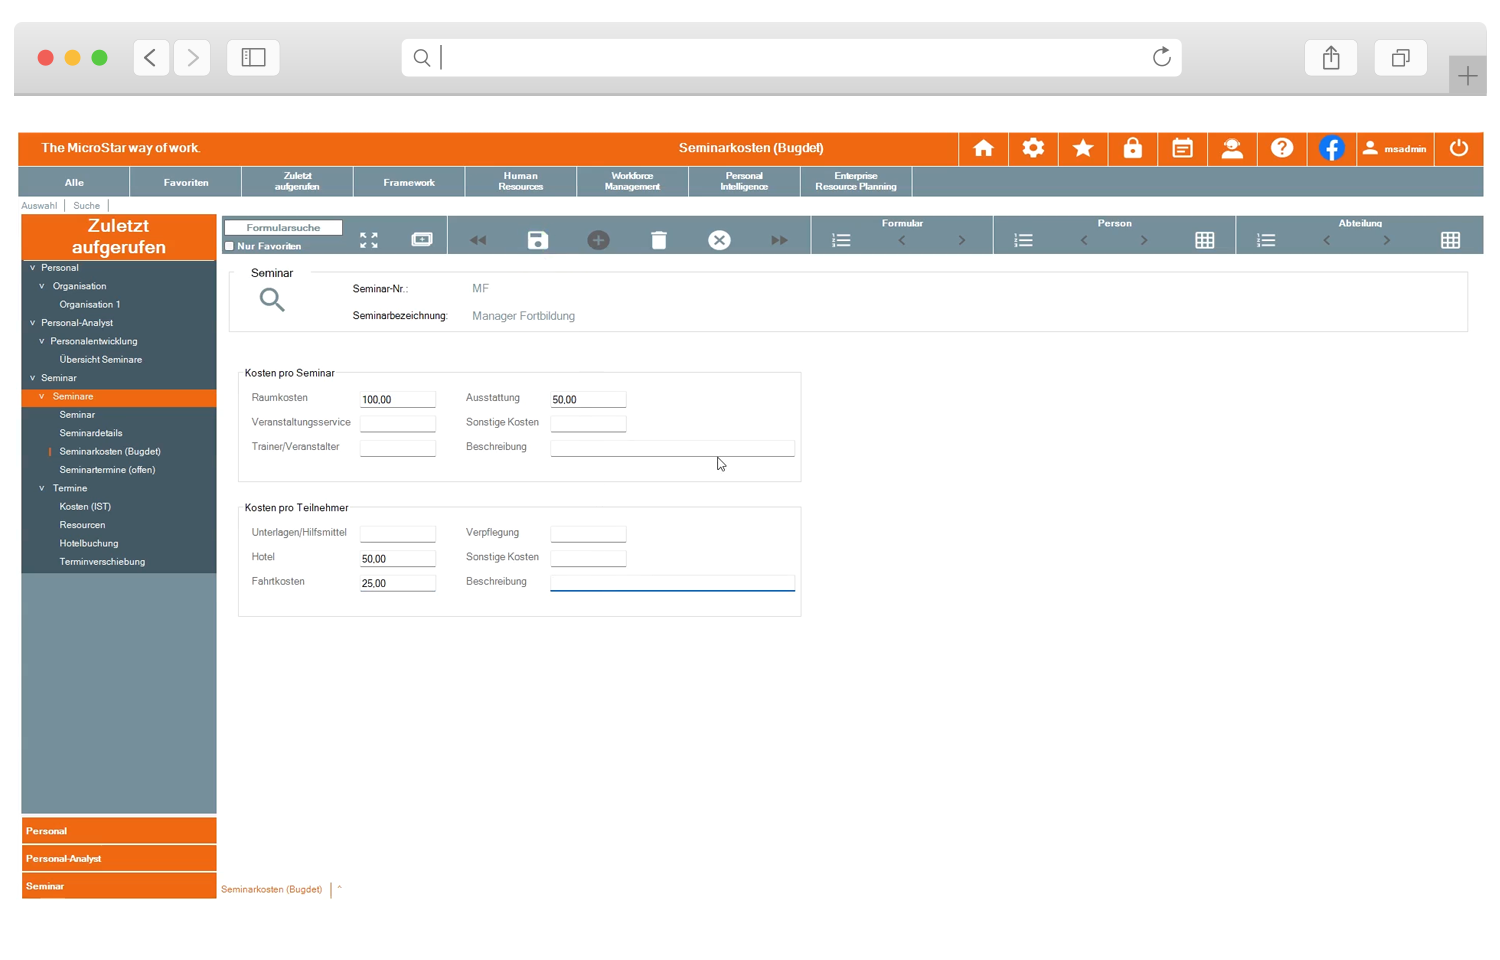Jump to last record with fast-forward icon

pyautogui.click(x=779, y=240)
